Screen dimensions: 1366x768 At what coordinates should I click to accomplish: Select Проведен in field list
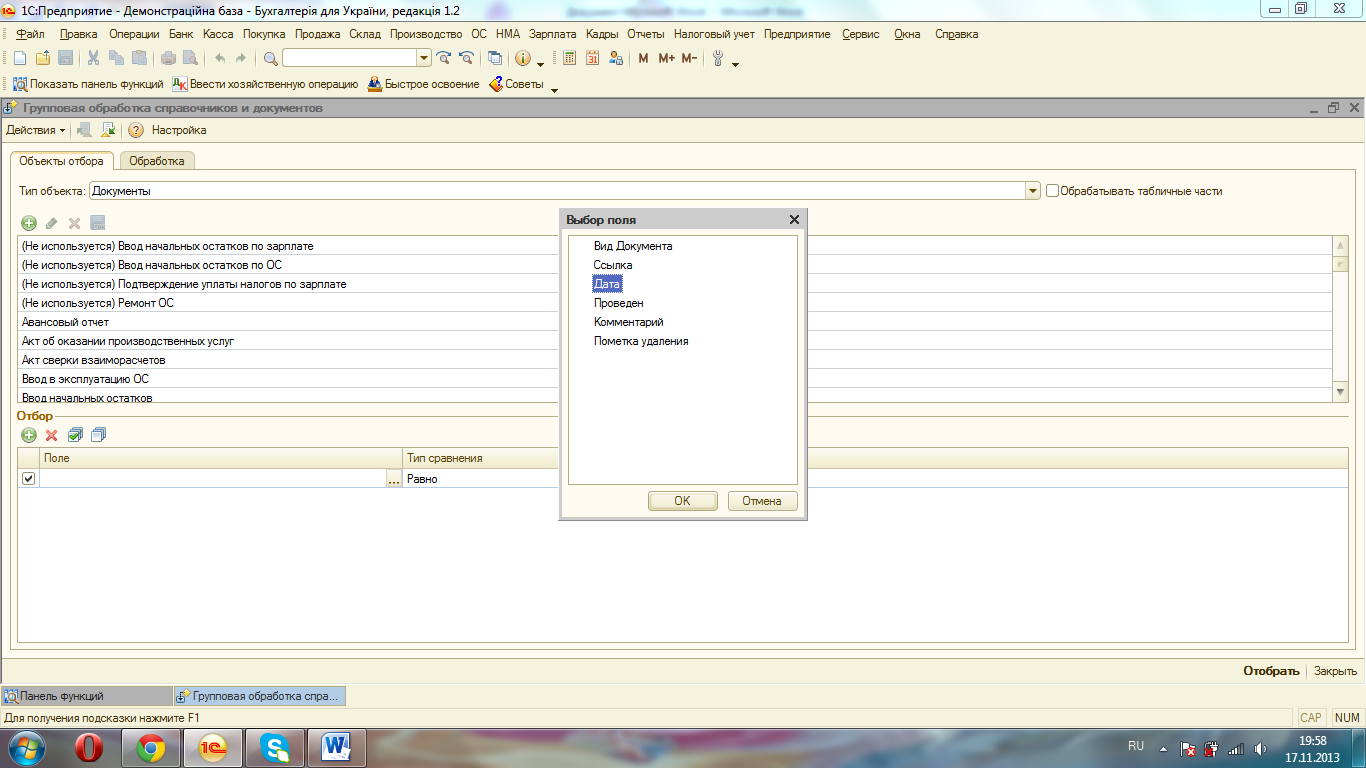click(x=619, y=303)
